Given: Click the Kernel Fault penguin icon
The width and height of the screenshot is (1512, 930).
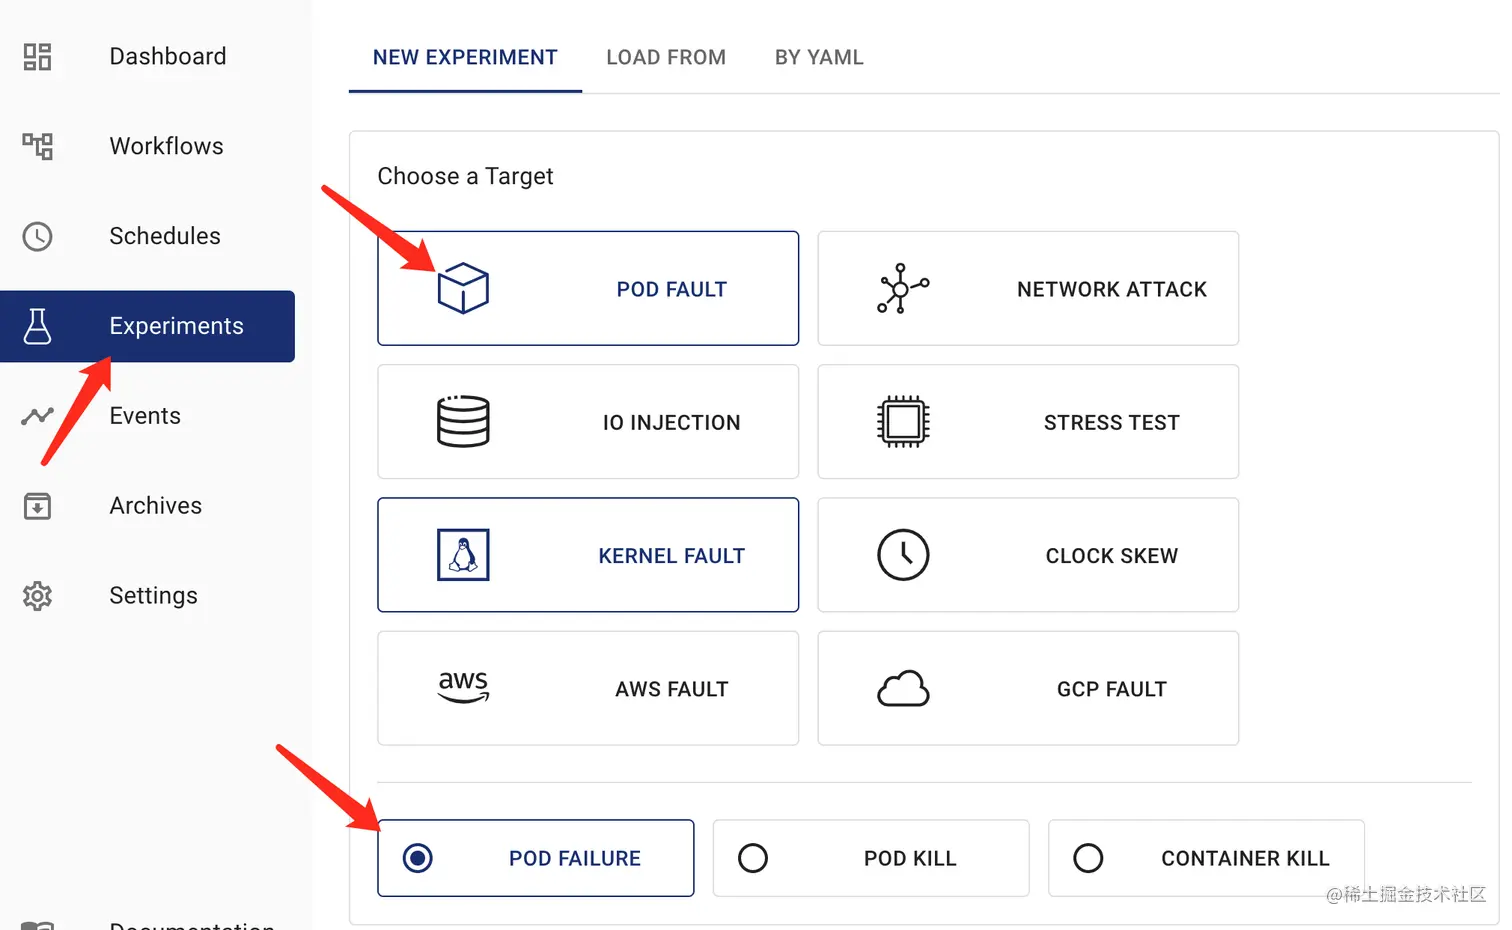Looking at the screenshot, I should click(463, 555).
